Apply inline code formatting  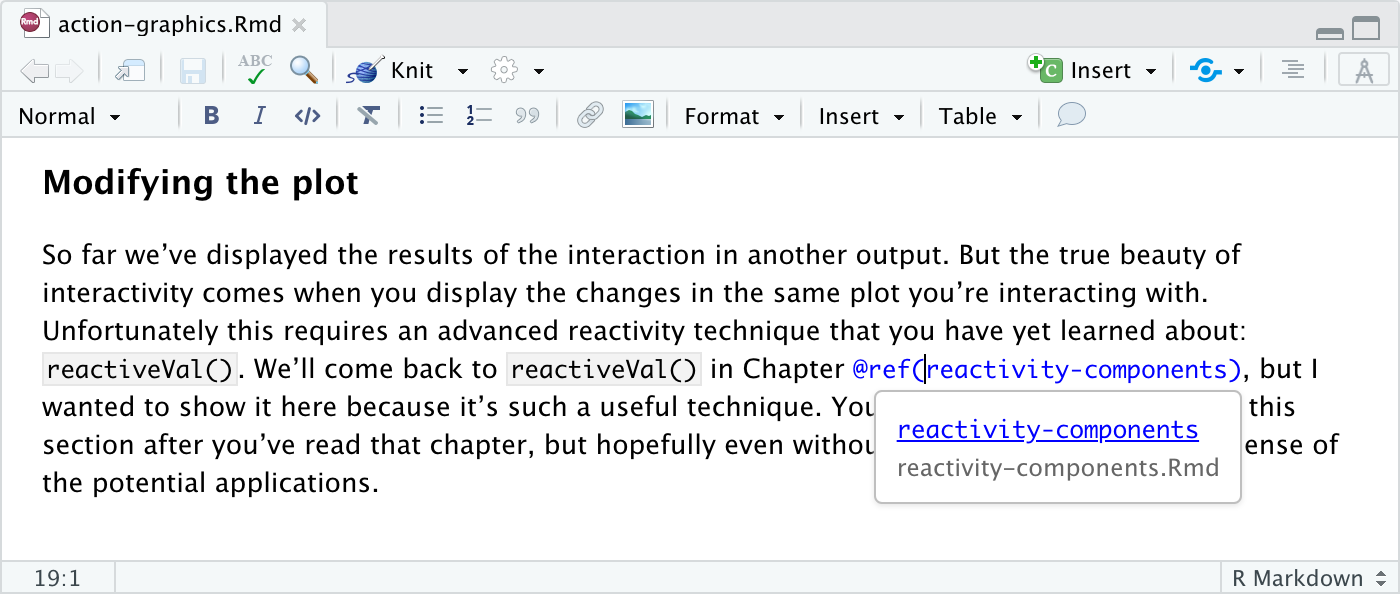(x=307, y=116)
